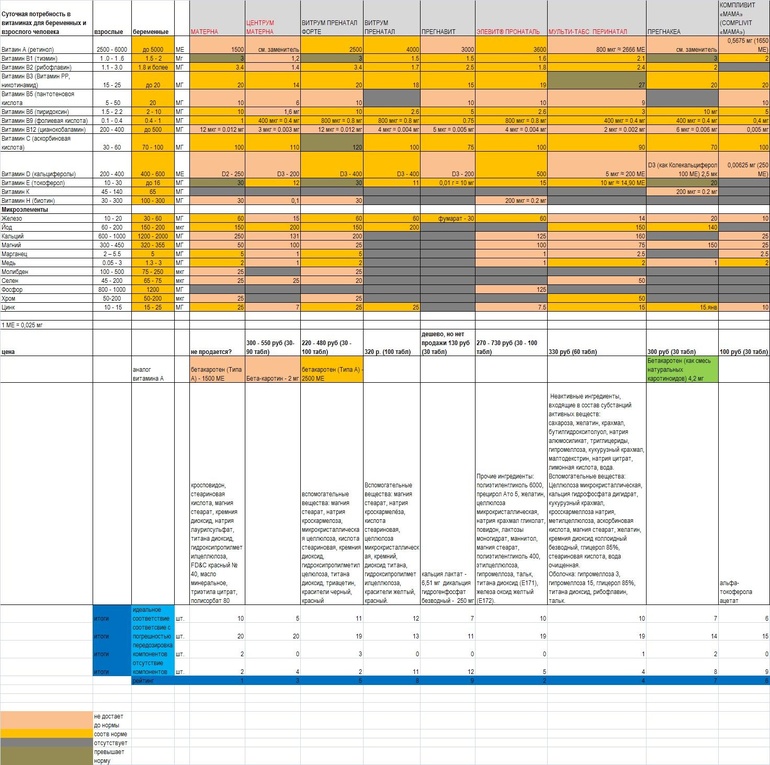This screenshot has height=765, width=770.
Task: Click the 'Витамин H (биотин)' row label
Action: 46,200
